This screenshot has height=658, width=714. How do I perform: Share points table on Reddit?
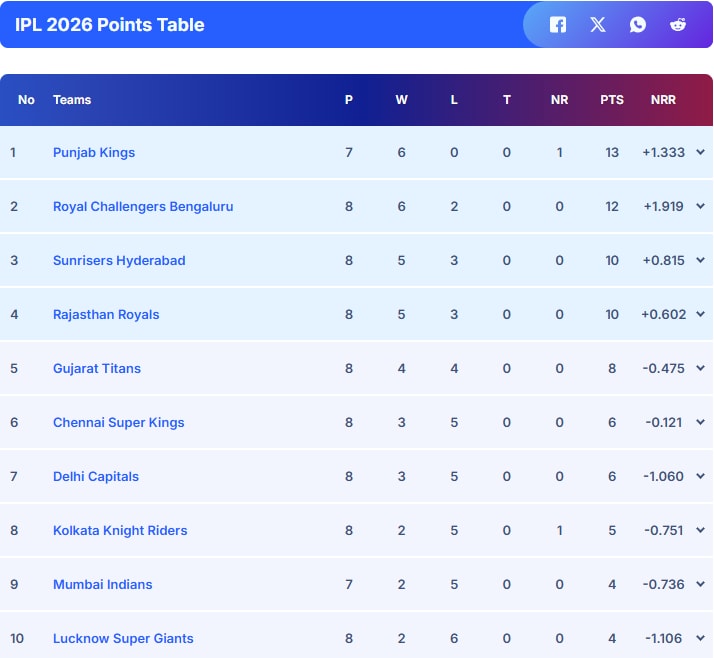pyautogui.click(x=678, y=25)
